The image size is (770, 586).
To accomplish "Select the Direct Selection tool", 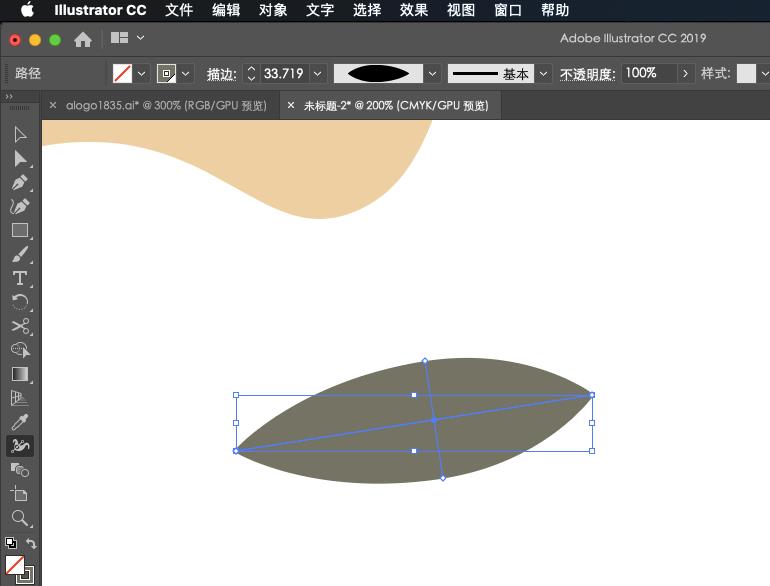I will click(20, 159).
